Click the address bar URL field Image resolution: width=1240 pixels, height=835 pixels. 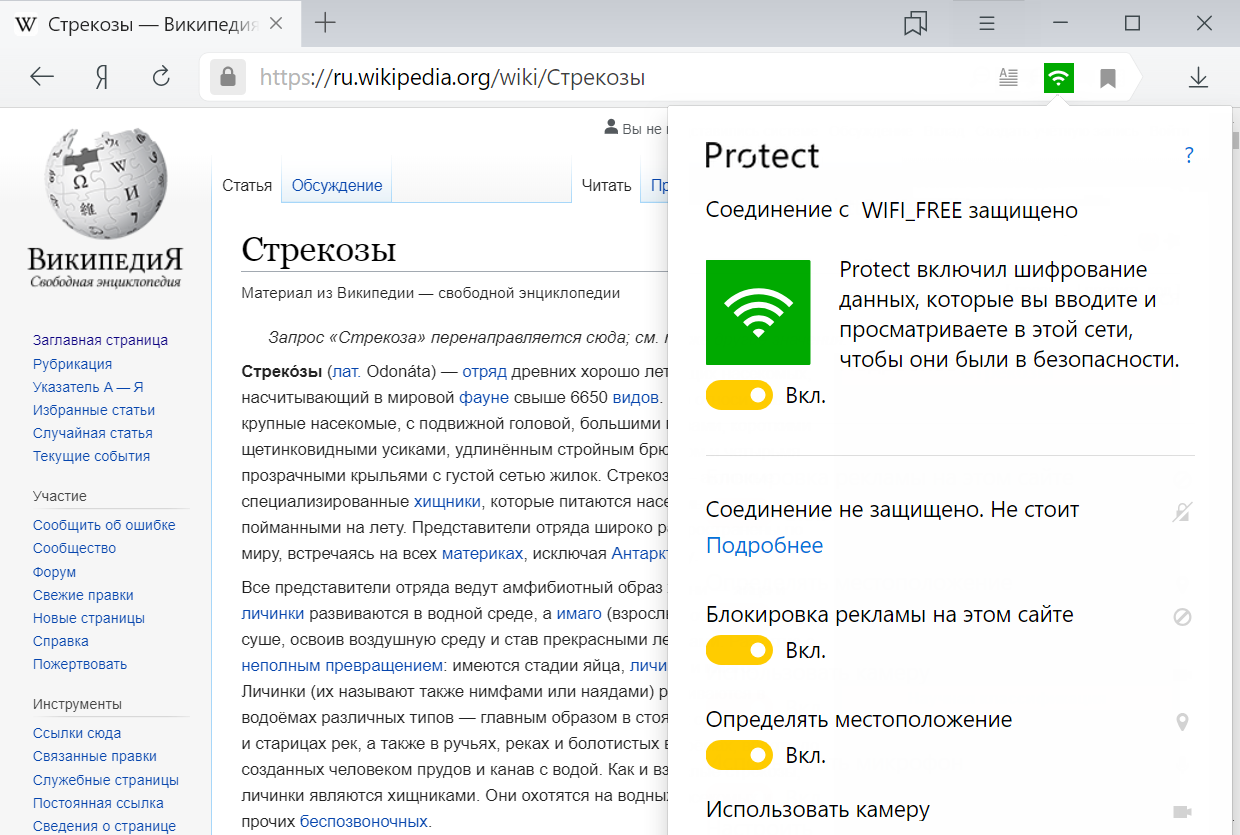pyautogui.click(x=600, y=77)
